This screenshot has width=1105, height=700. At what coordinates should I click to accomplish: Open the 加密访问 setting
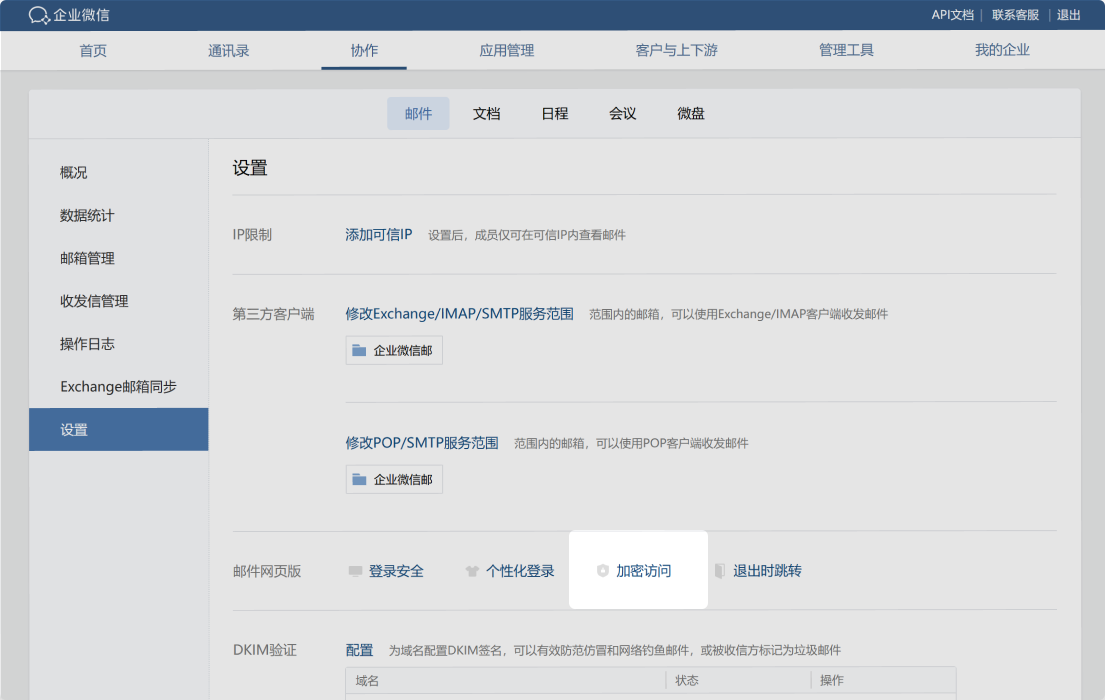pos(643,571)
